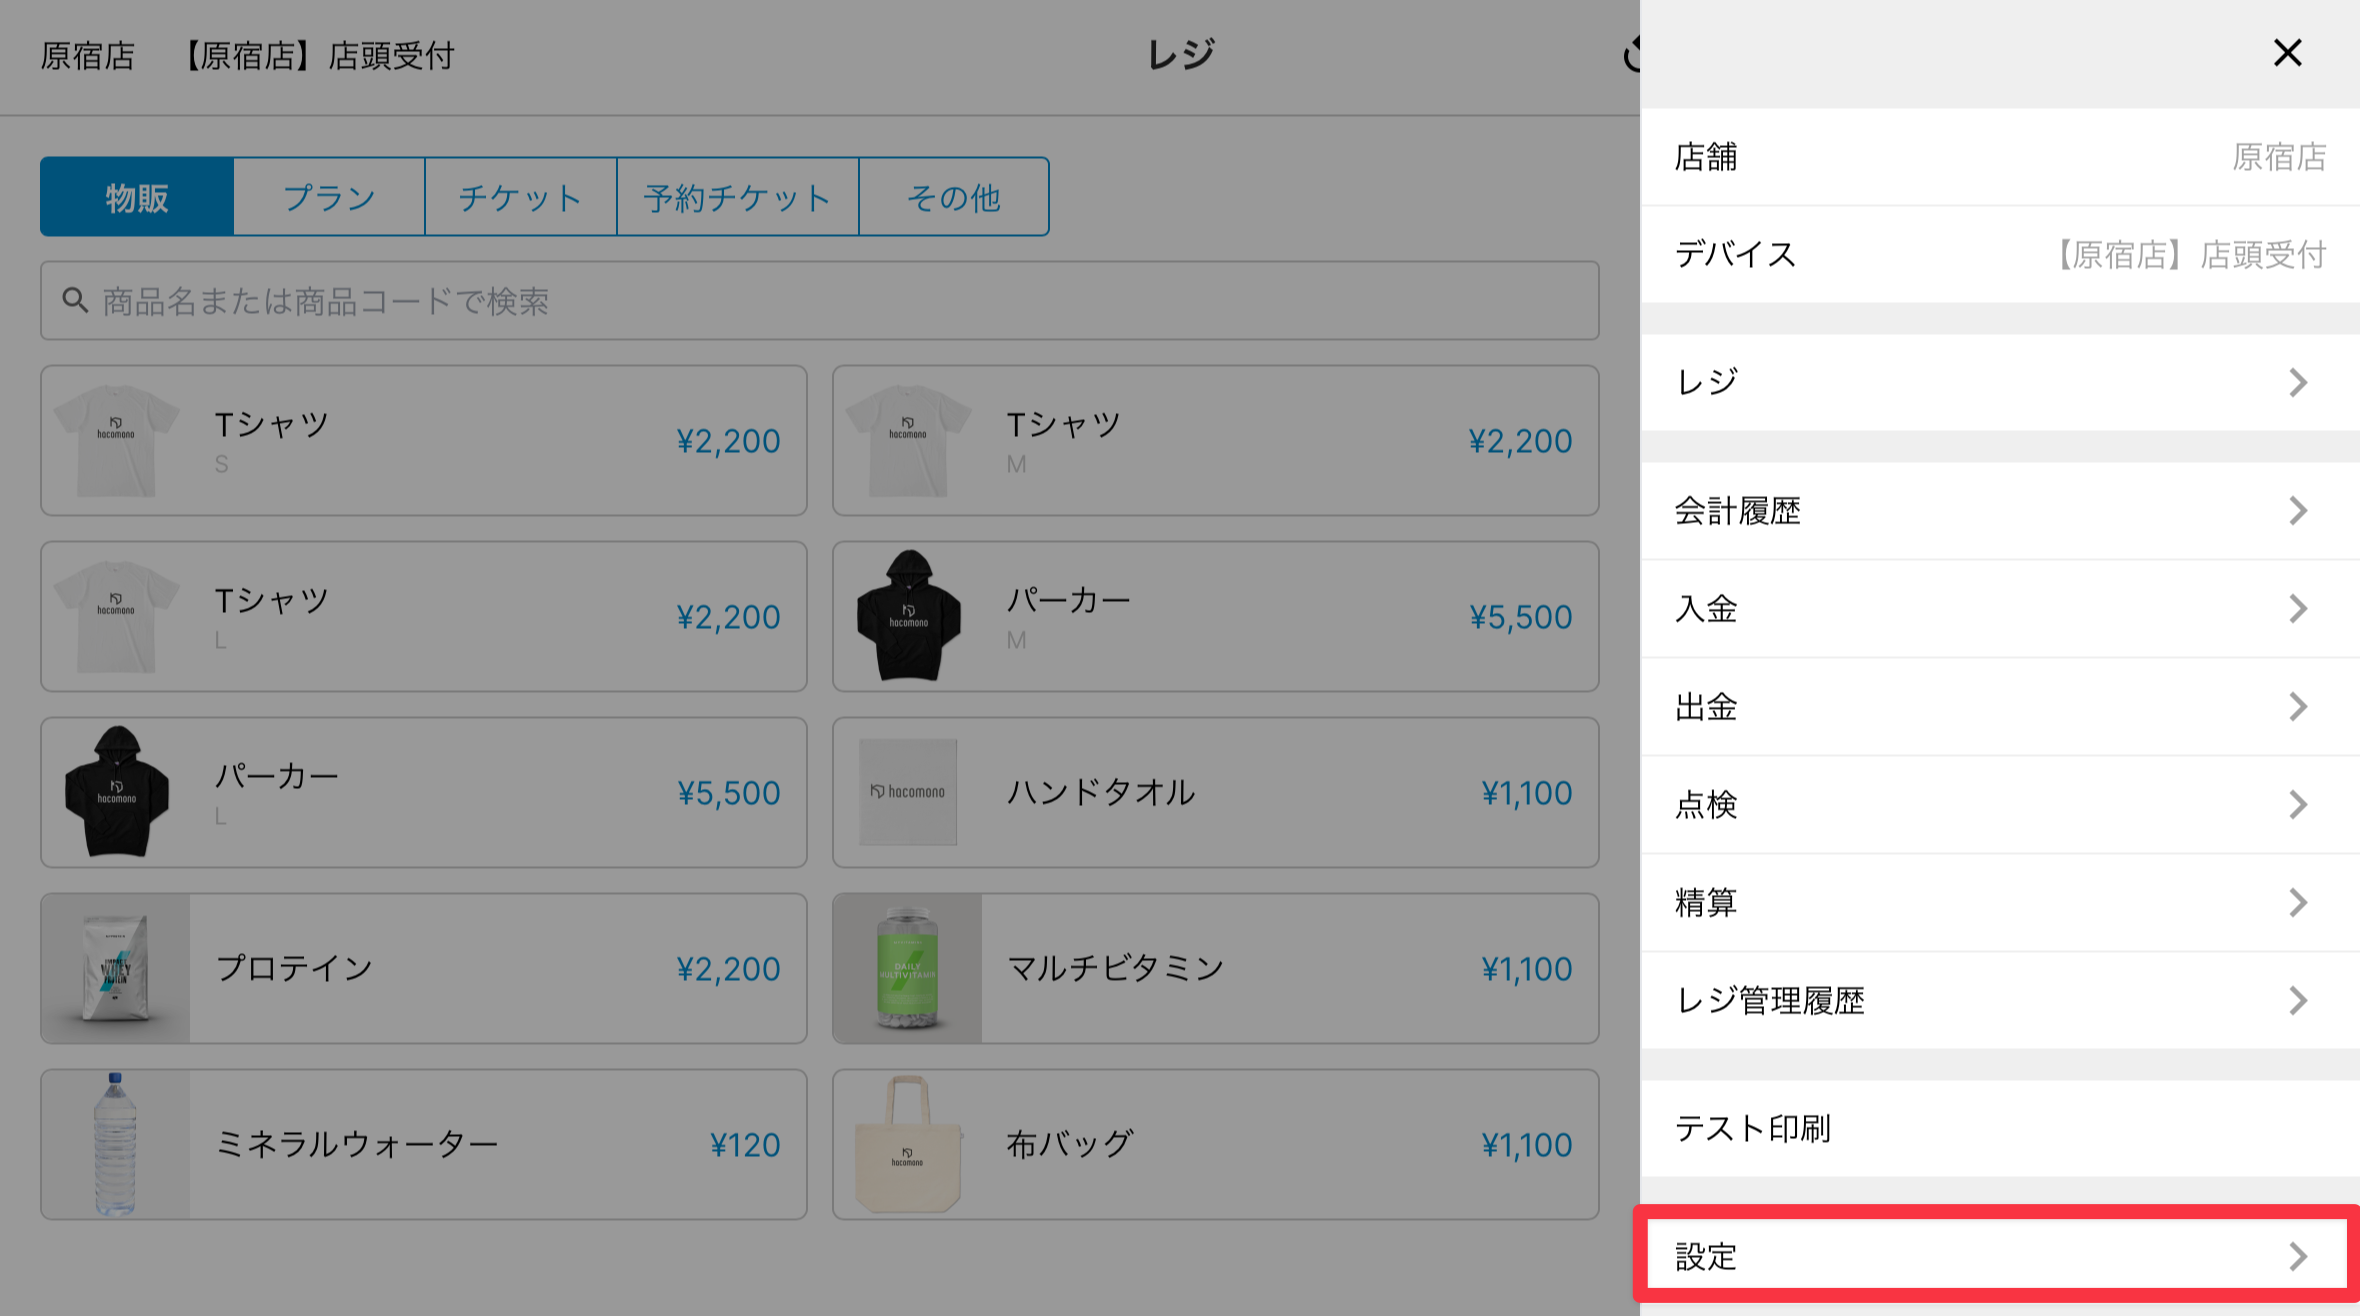Expand the レジ管理履歴 chevron

pyautogui.click(x=2298, y=1000)
